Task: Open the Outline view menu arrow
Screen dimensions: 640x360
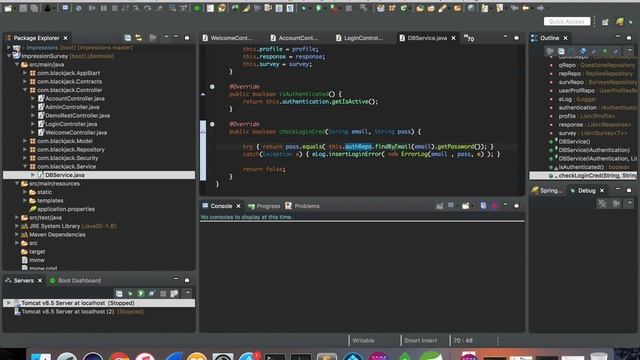Action: (x=630, y=51)
